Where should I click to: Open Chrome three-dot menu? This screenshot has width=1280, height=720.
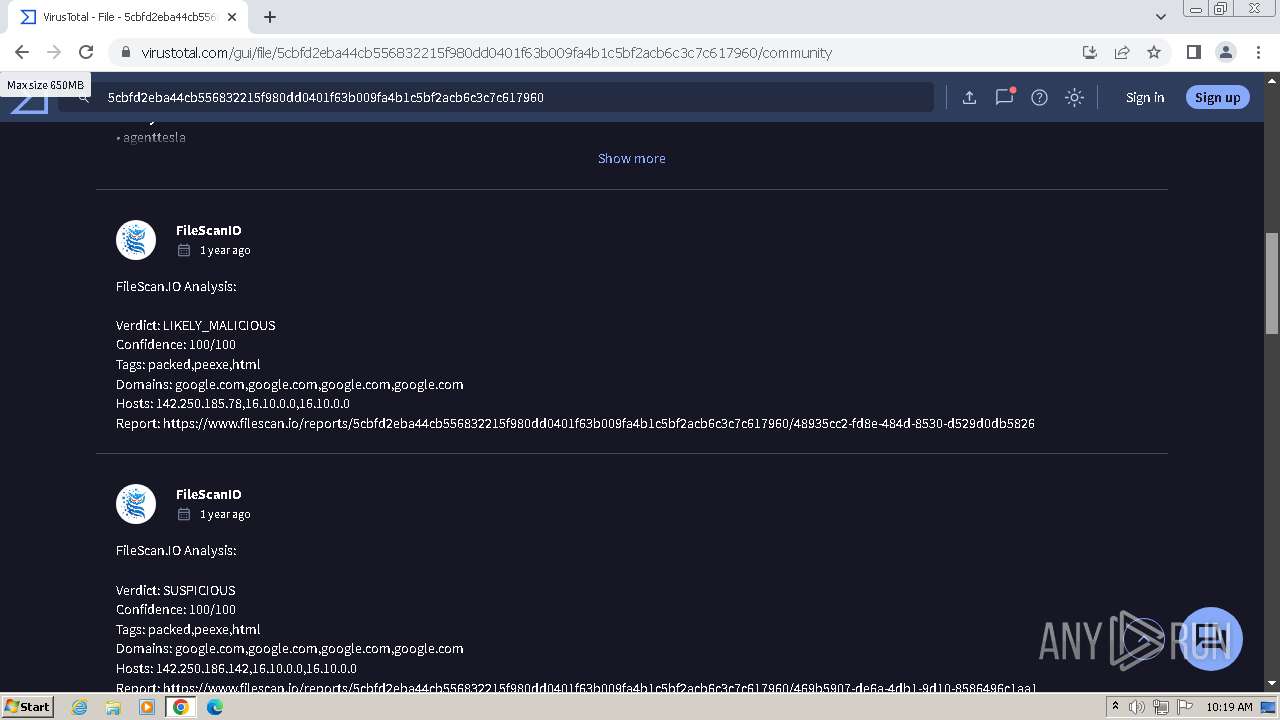(1257, 52)
